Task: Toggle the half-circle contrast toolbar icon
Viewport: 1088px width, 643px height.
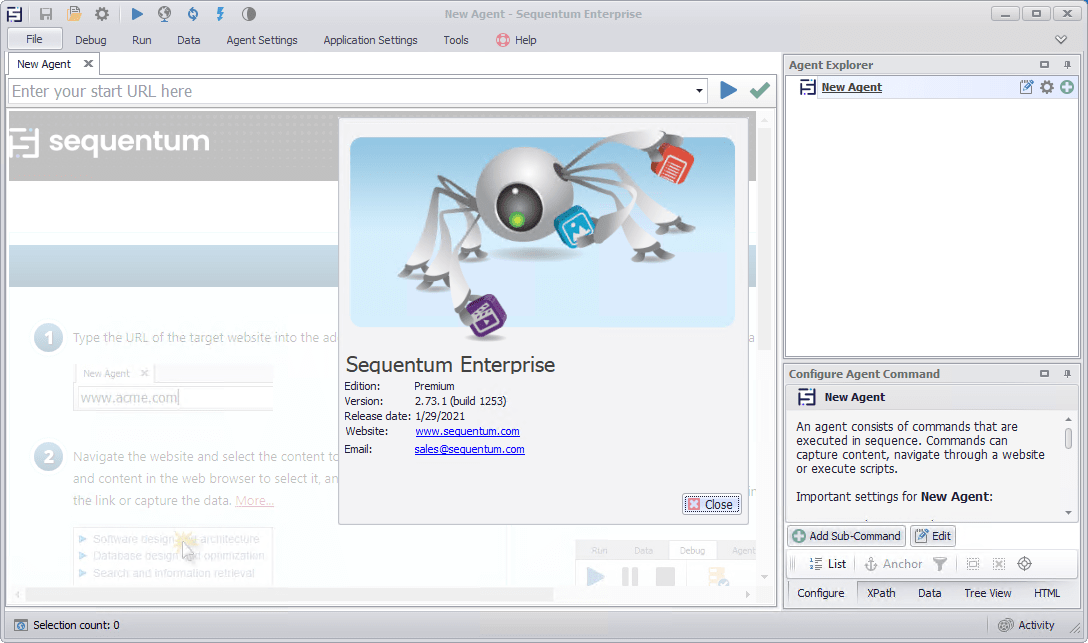Action: point(248,14)
